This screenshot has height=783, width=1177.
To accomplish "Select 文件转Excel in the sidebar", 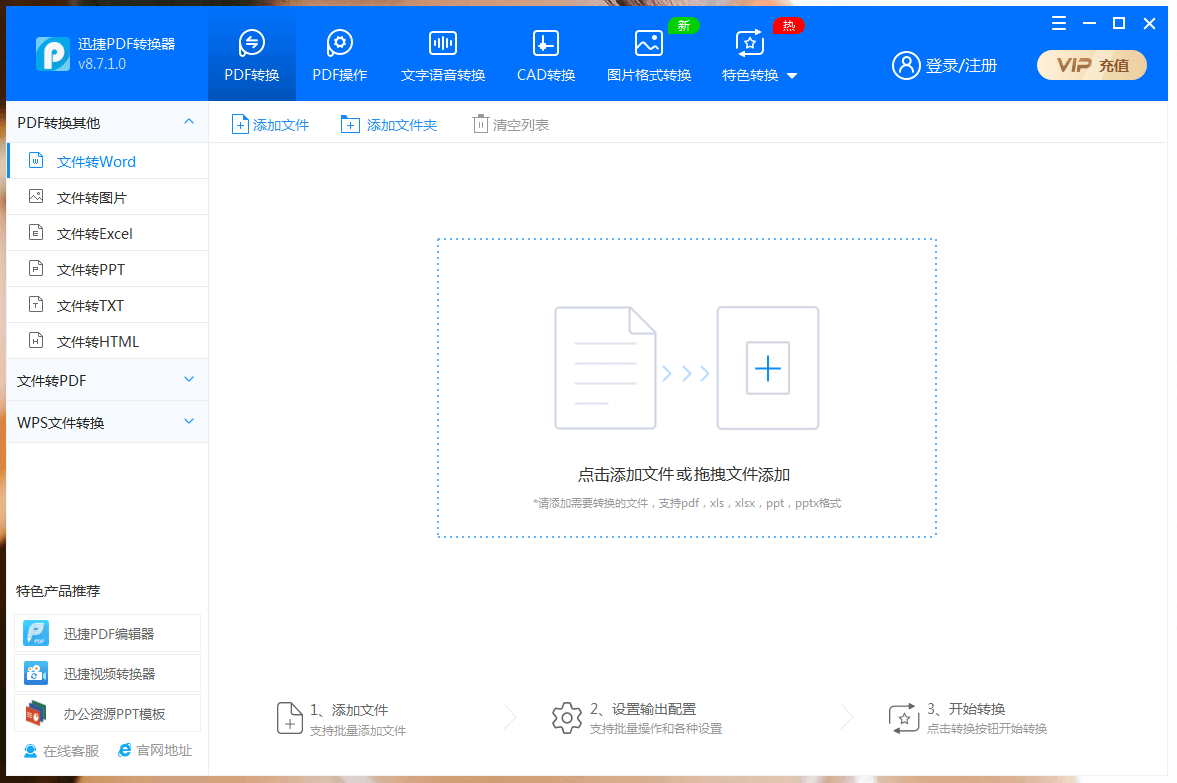I will pos(95,234).
